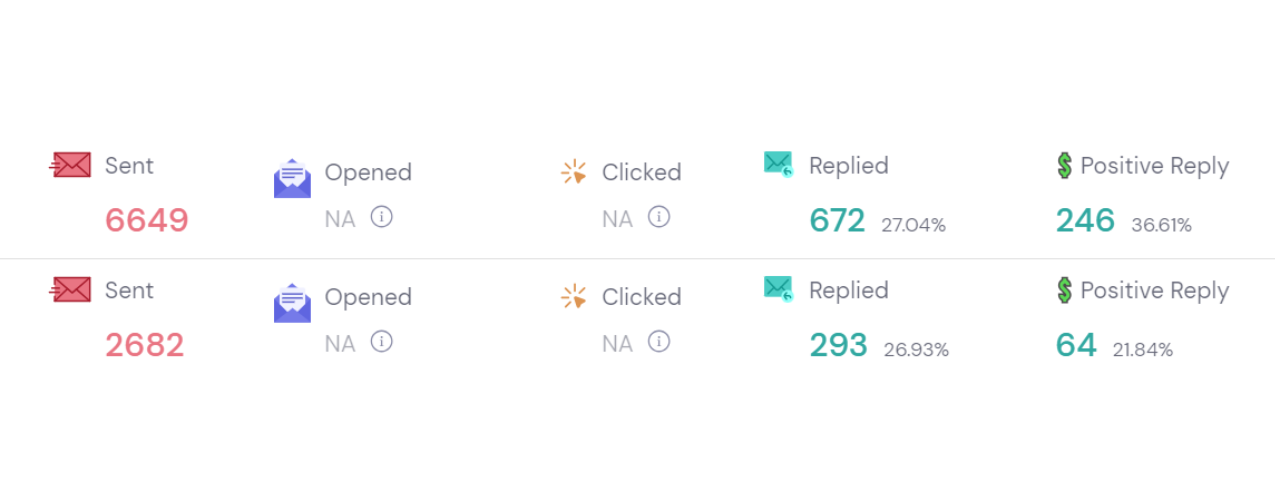
Task: Click the positive reply count 64
Action: tap(1076, 345)
